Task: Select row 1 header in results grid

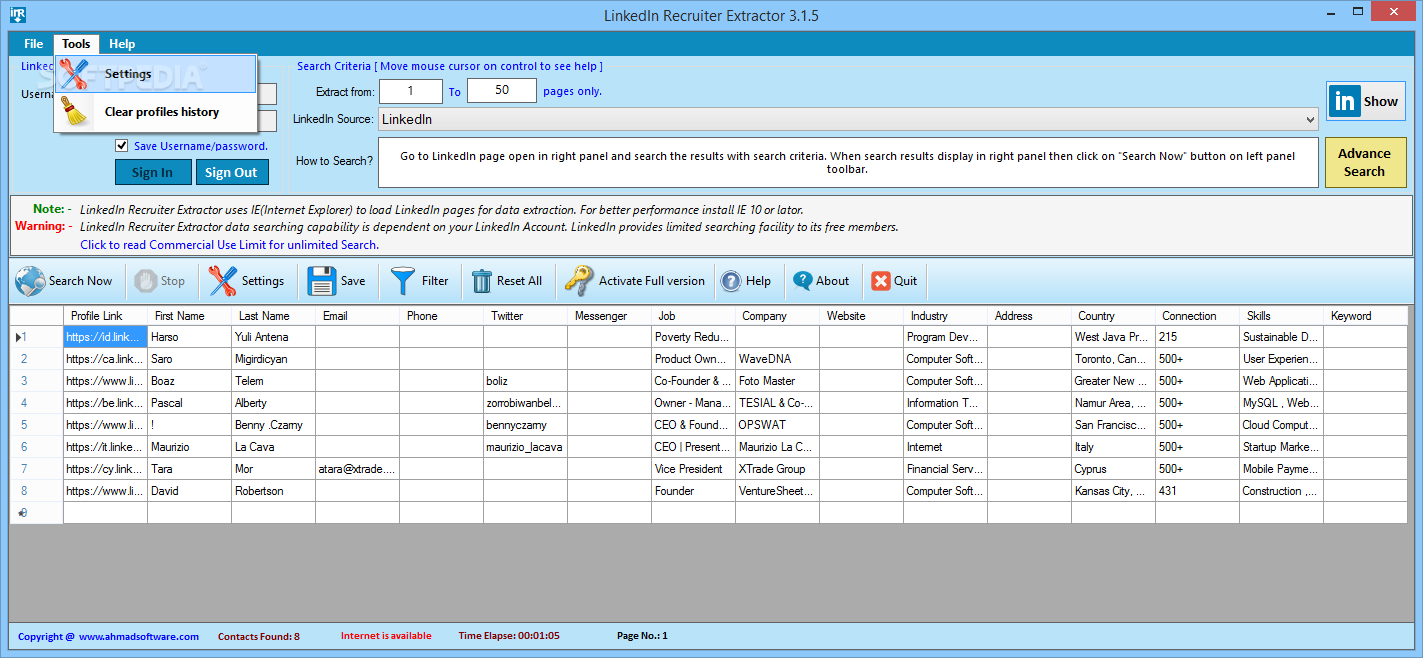Action: point(37,337)
